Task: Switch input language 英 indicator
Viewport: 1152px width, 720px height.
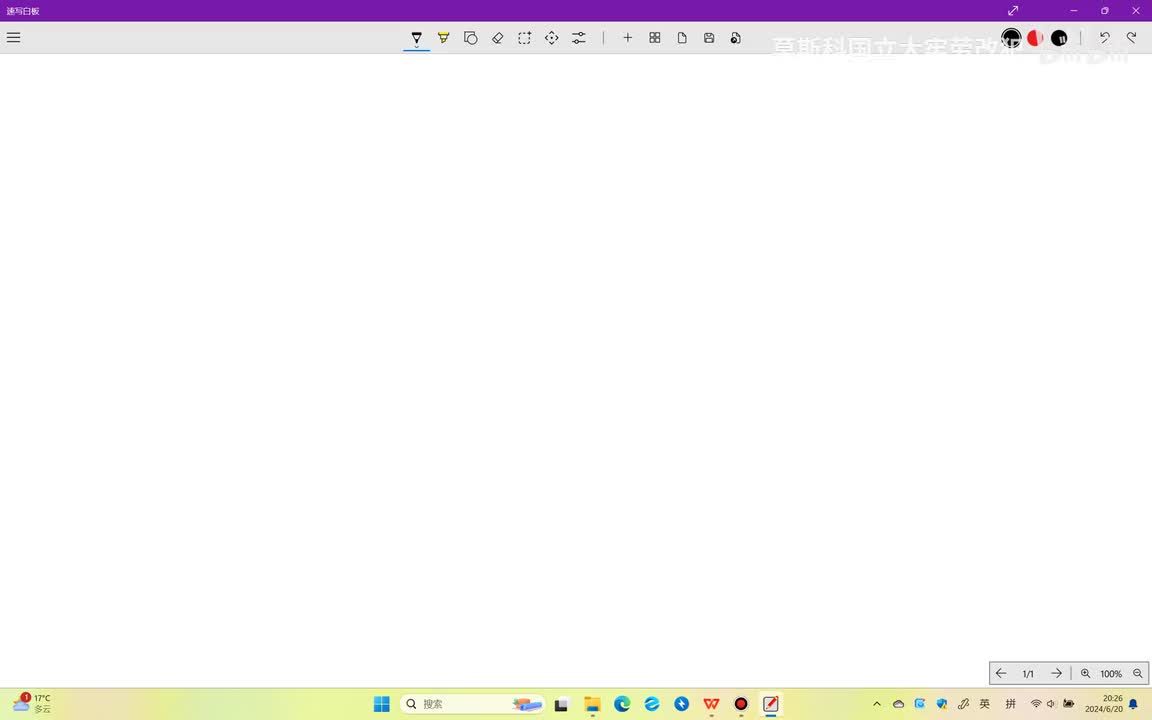Action: click(x=984, y=704)
